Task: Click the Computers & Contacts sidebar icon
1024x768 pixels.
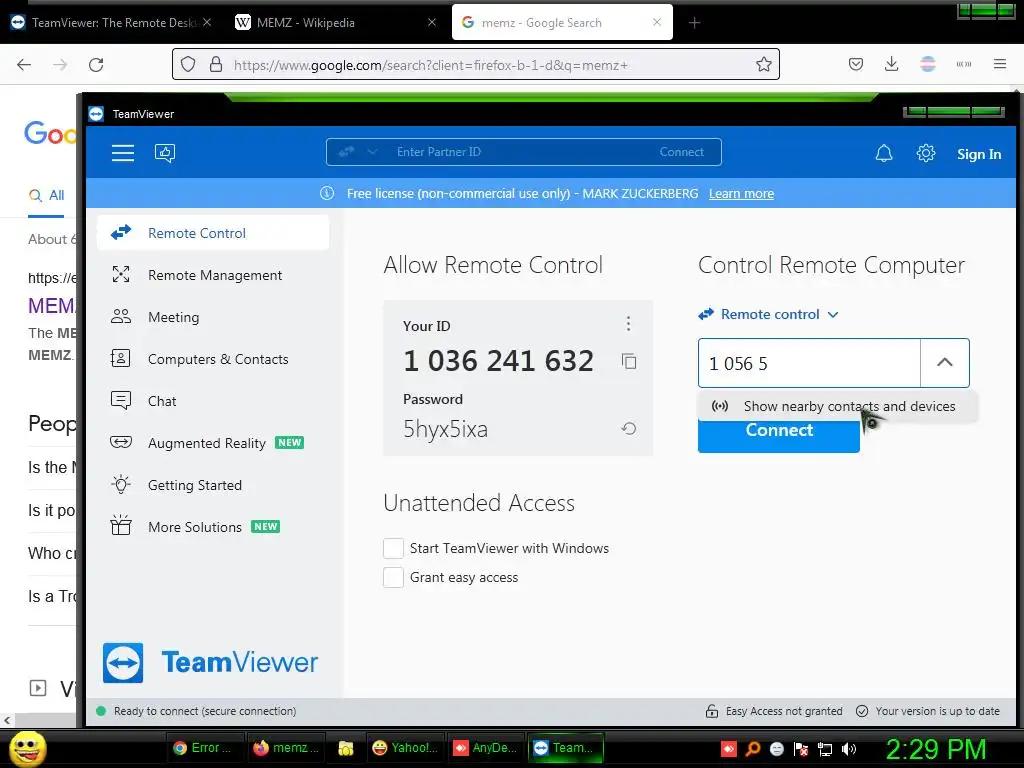Action: (x=121, y=359)
